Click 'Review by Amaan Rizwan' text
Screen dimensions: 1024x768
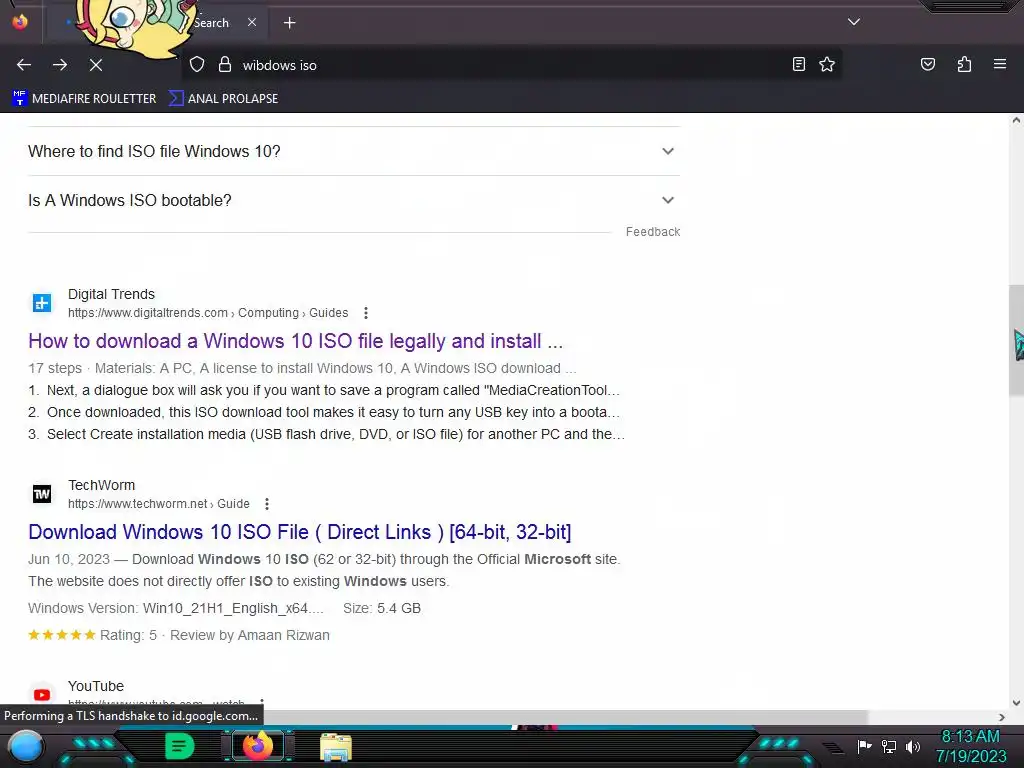click(249, 635)
